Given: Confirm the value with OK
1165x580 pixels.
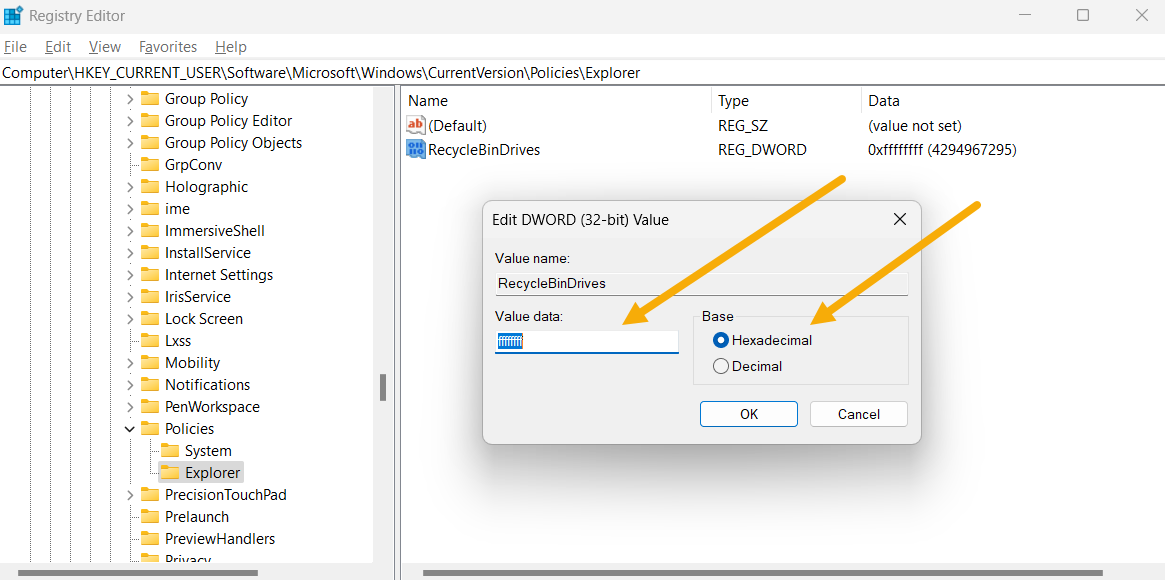Looking at the screenshot, I should point(748,413).
